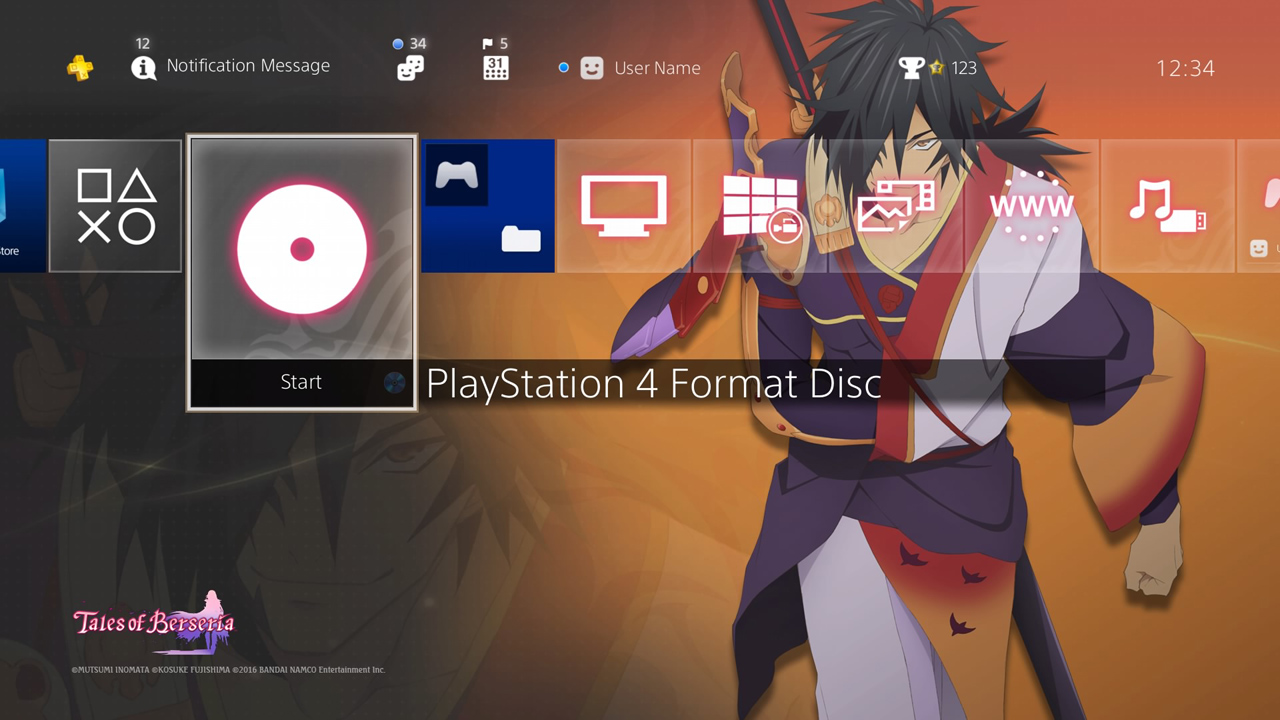Click the clock showing 12:34
The height and width of the screenshot is (720, 1280).
click(x=1185, y=68)
